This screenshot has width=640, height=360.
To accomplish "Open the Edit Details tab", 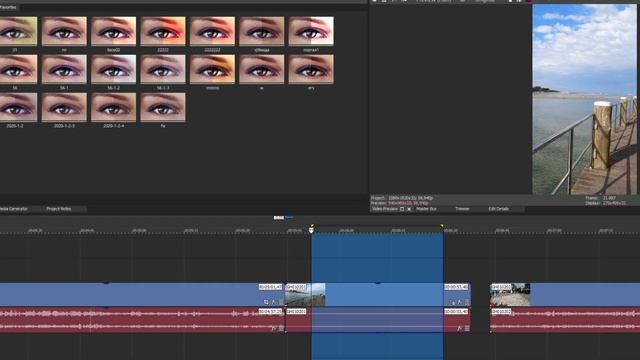I will pos(498,209).
